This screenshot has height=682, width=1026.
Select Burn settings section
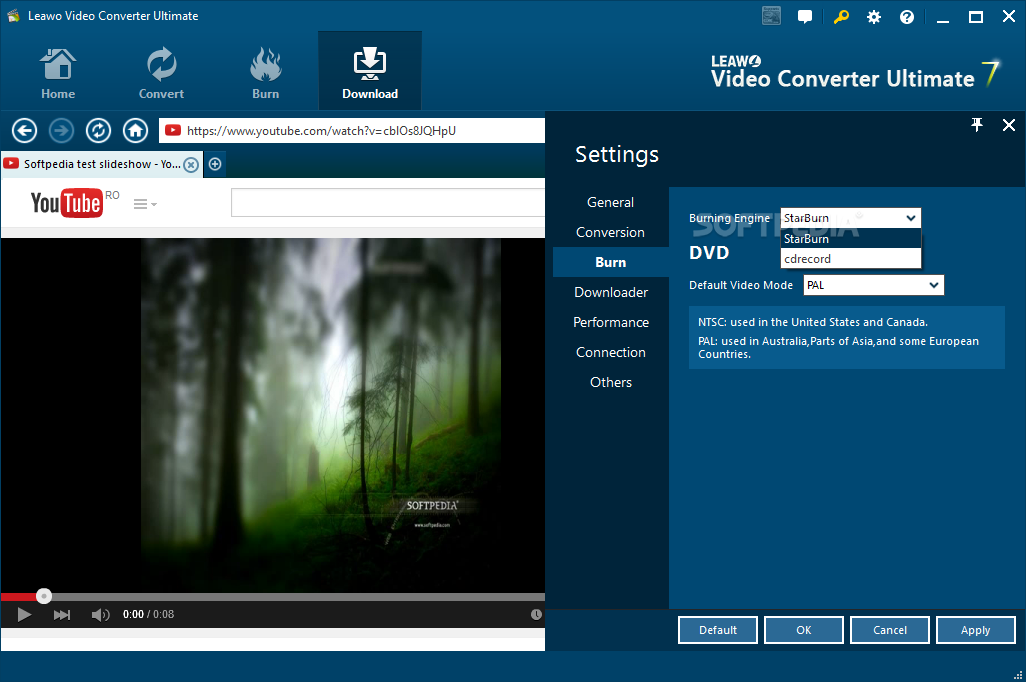pyautogui.click(x=610, y=262)
